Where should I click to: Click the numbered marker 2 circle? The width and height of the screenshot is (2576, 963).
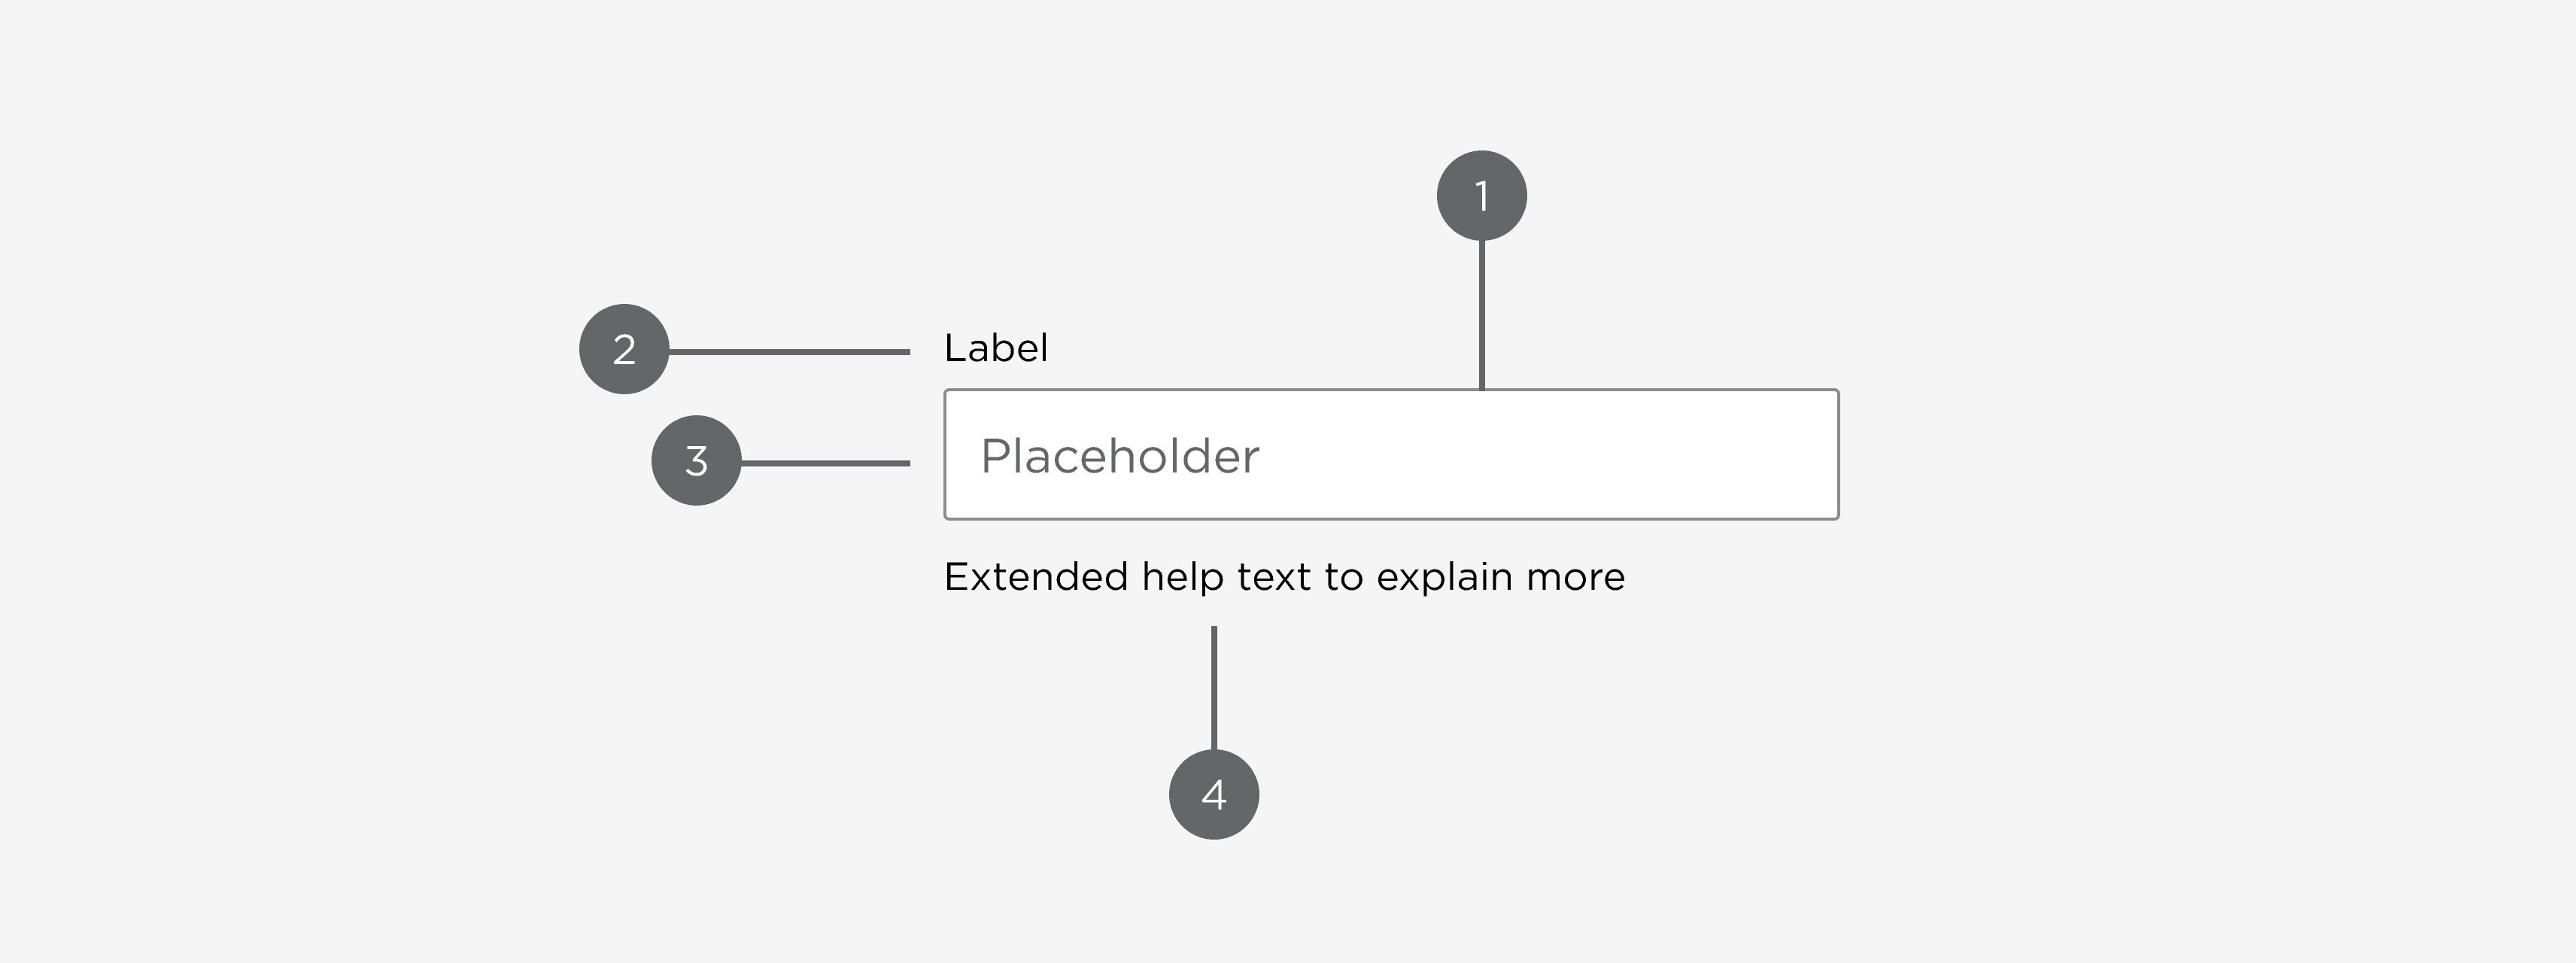(624, 349)
